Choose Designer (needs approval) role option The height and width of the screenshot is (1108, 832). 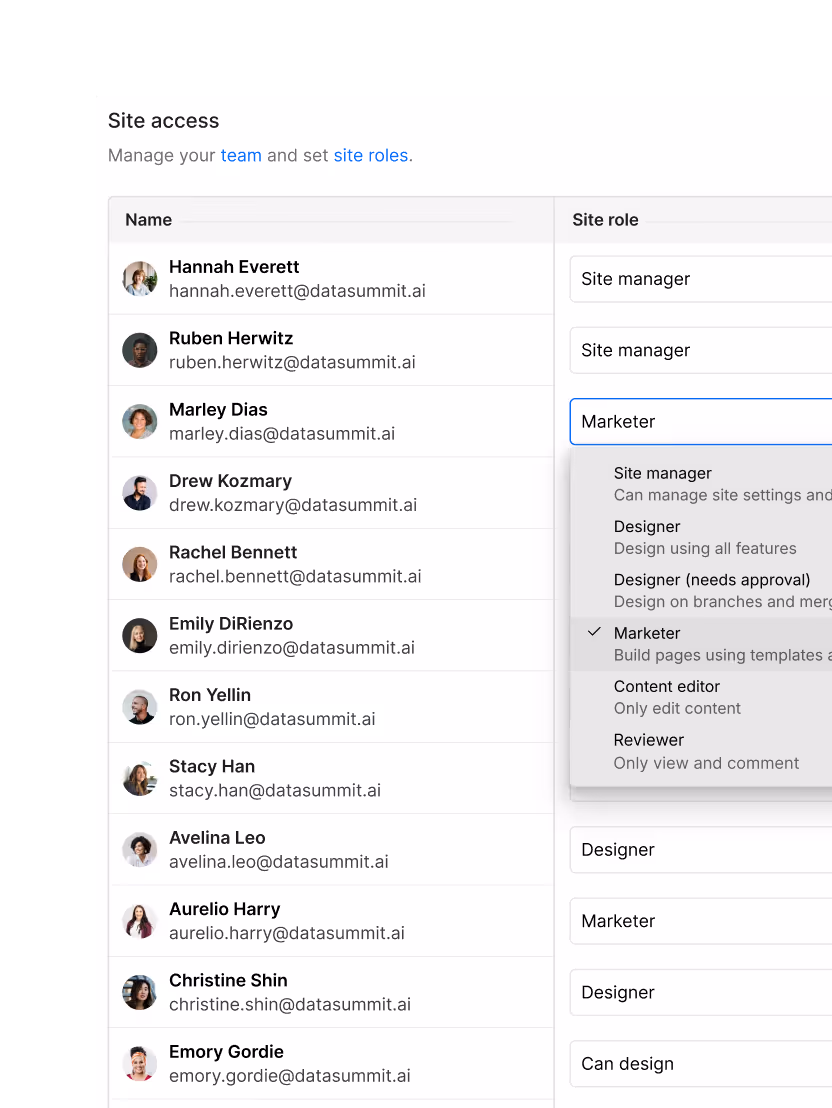point(701,591)
